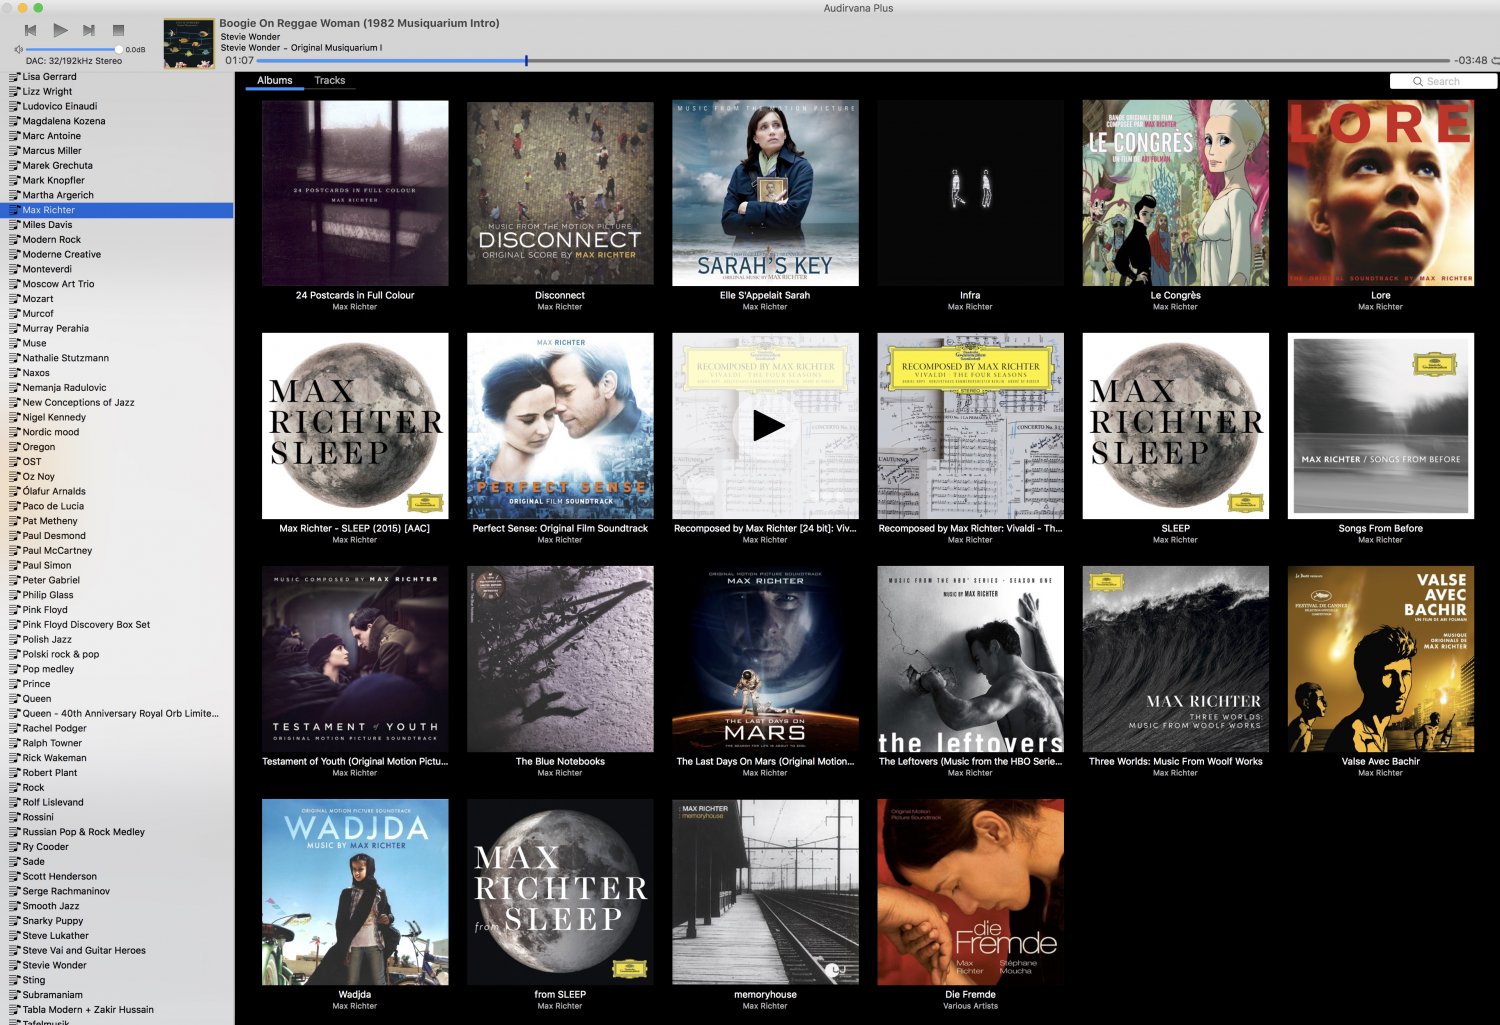The image size is (1500, 1025).
Task: Click album title '24 Postcards in Full Colour'
Action: (355, 296)
